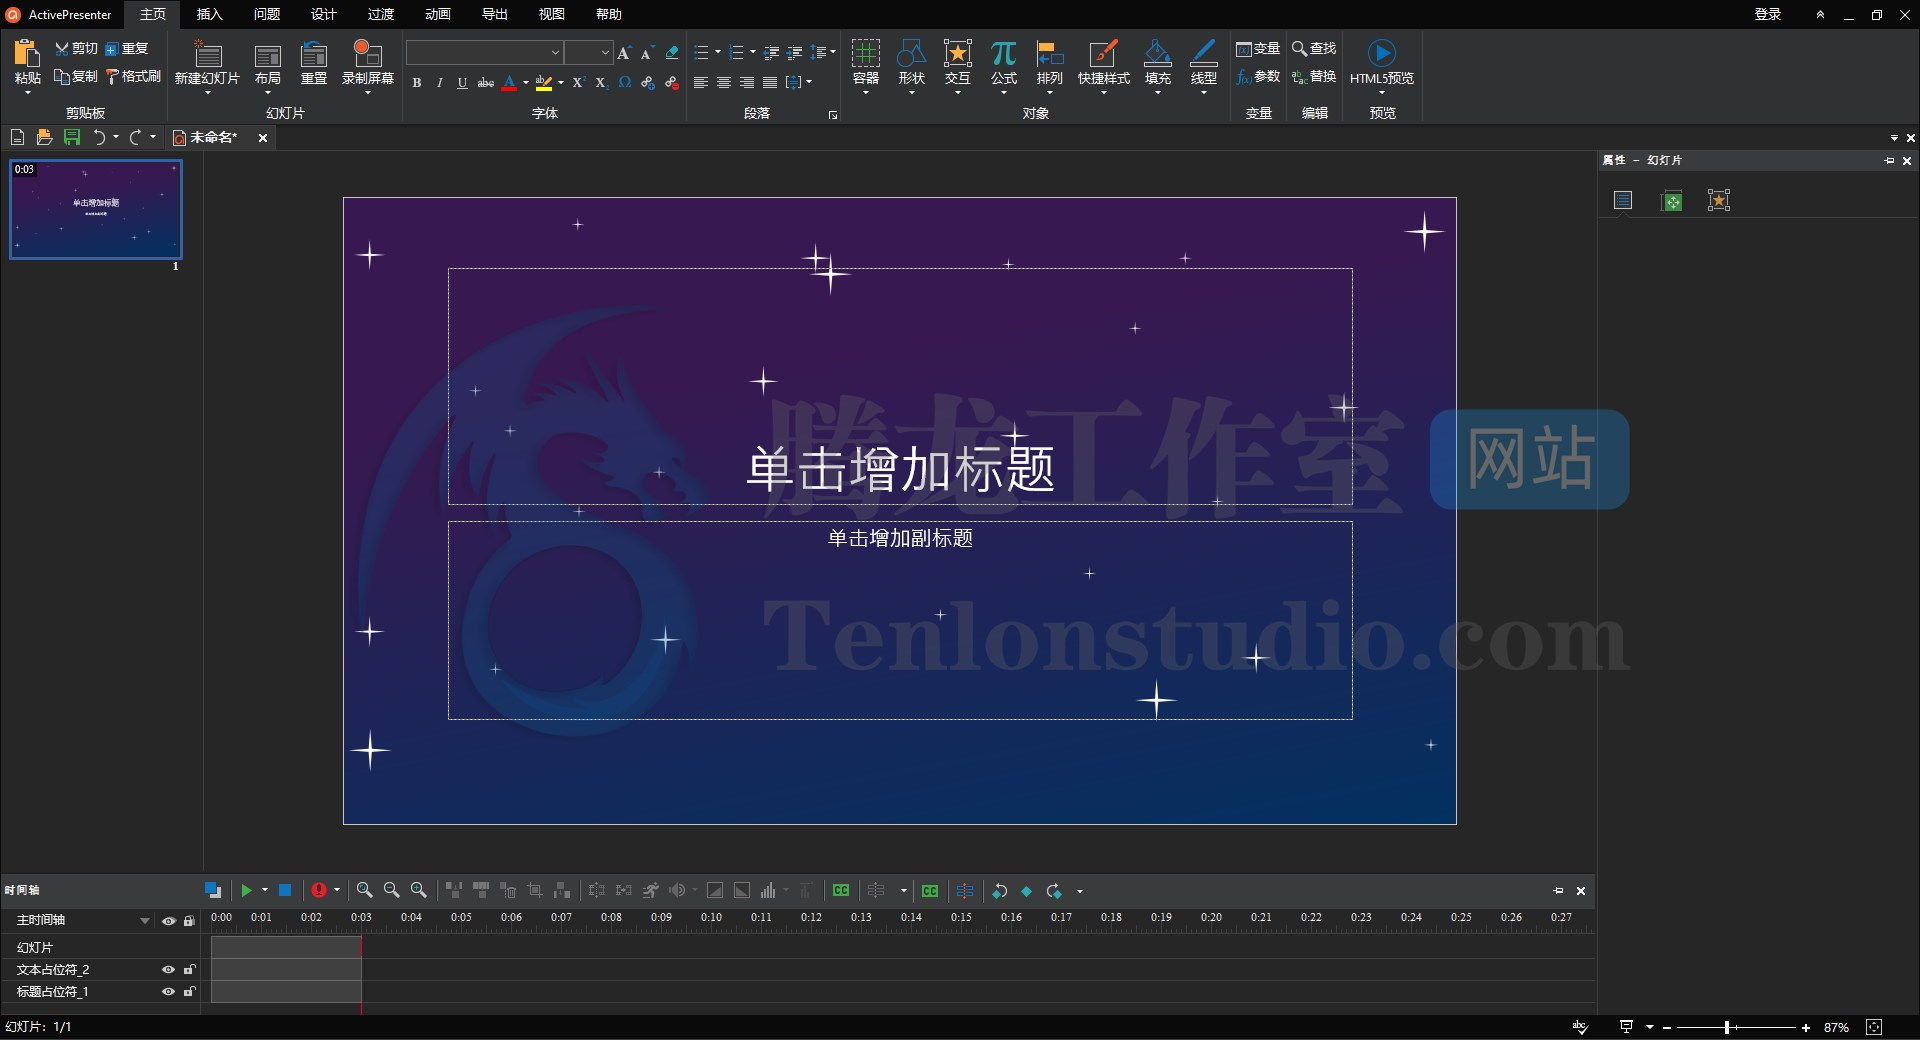Click the Find (查找) button

1314,49
